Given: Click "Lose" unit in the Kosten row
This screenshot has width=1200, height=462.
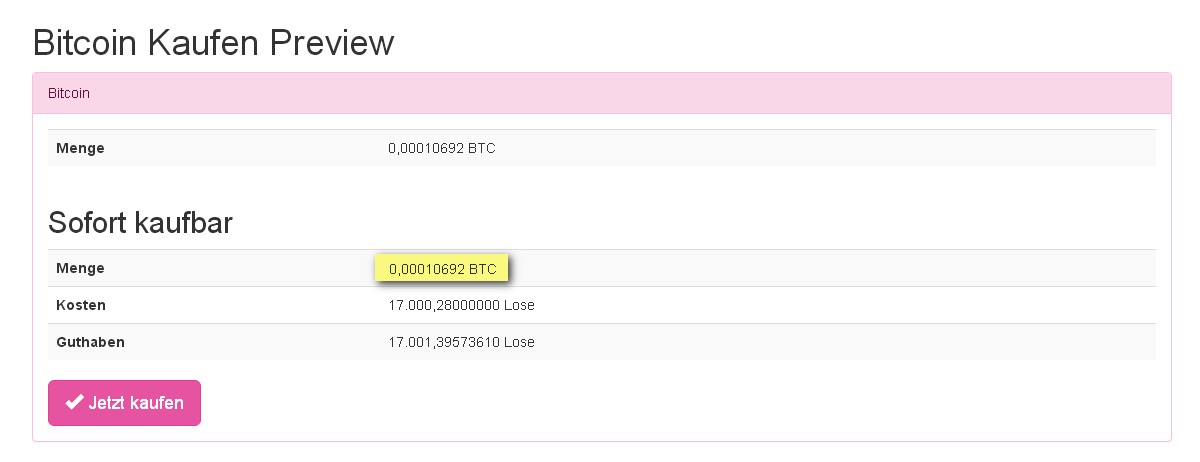Looking at the screenshot, I should (519, 305).
